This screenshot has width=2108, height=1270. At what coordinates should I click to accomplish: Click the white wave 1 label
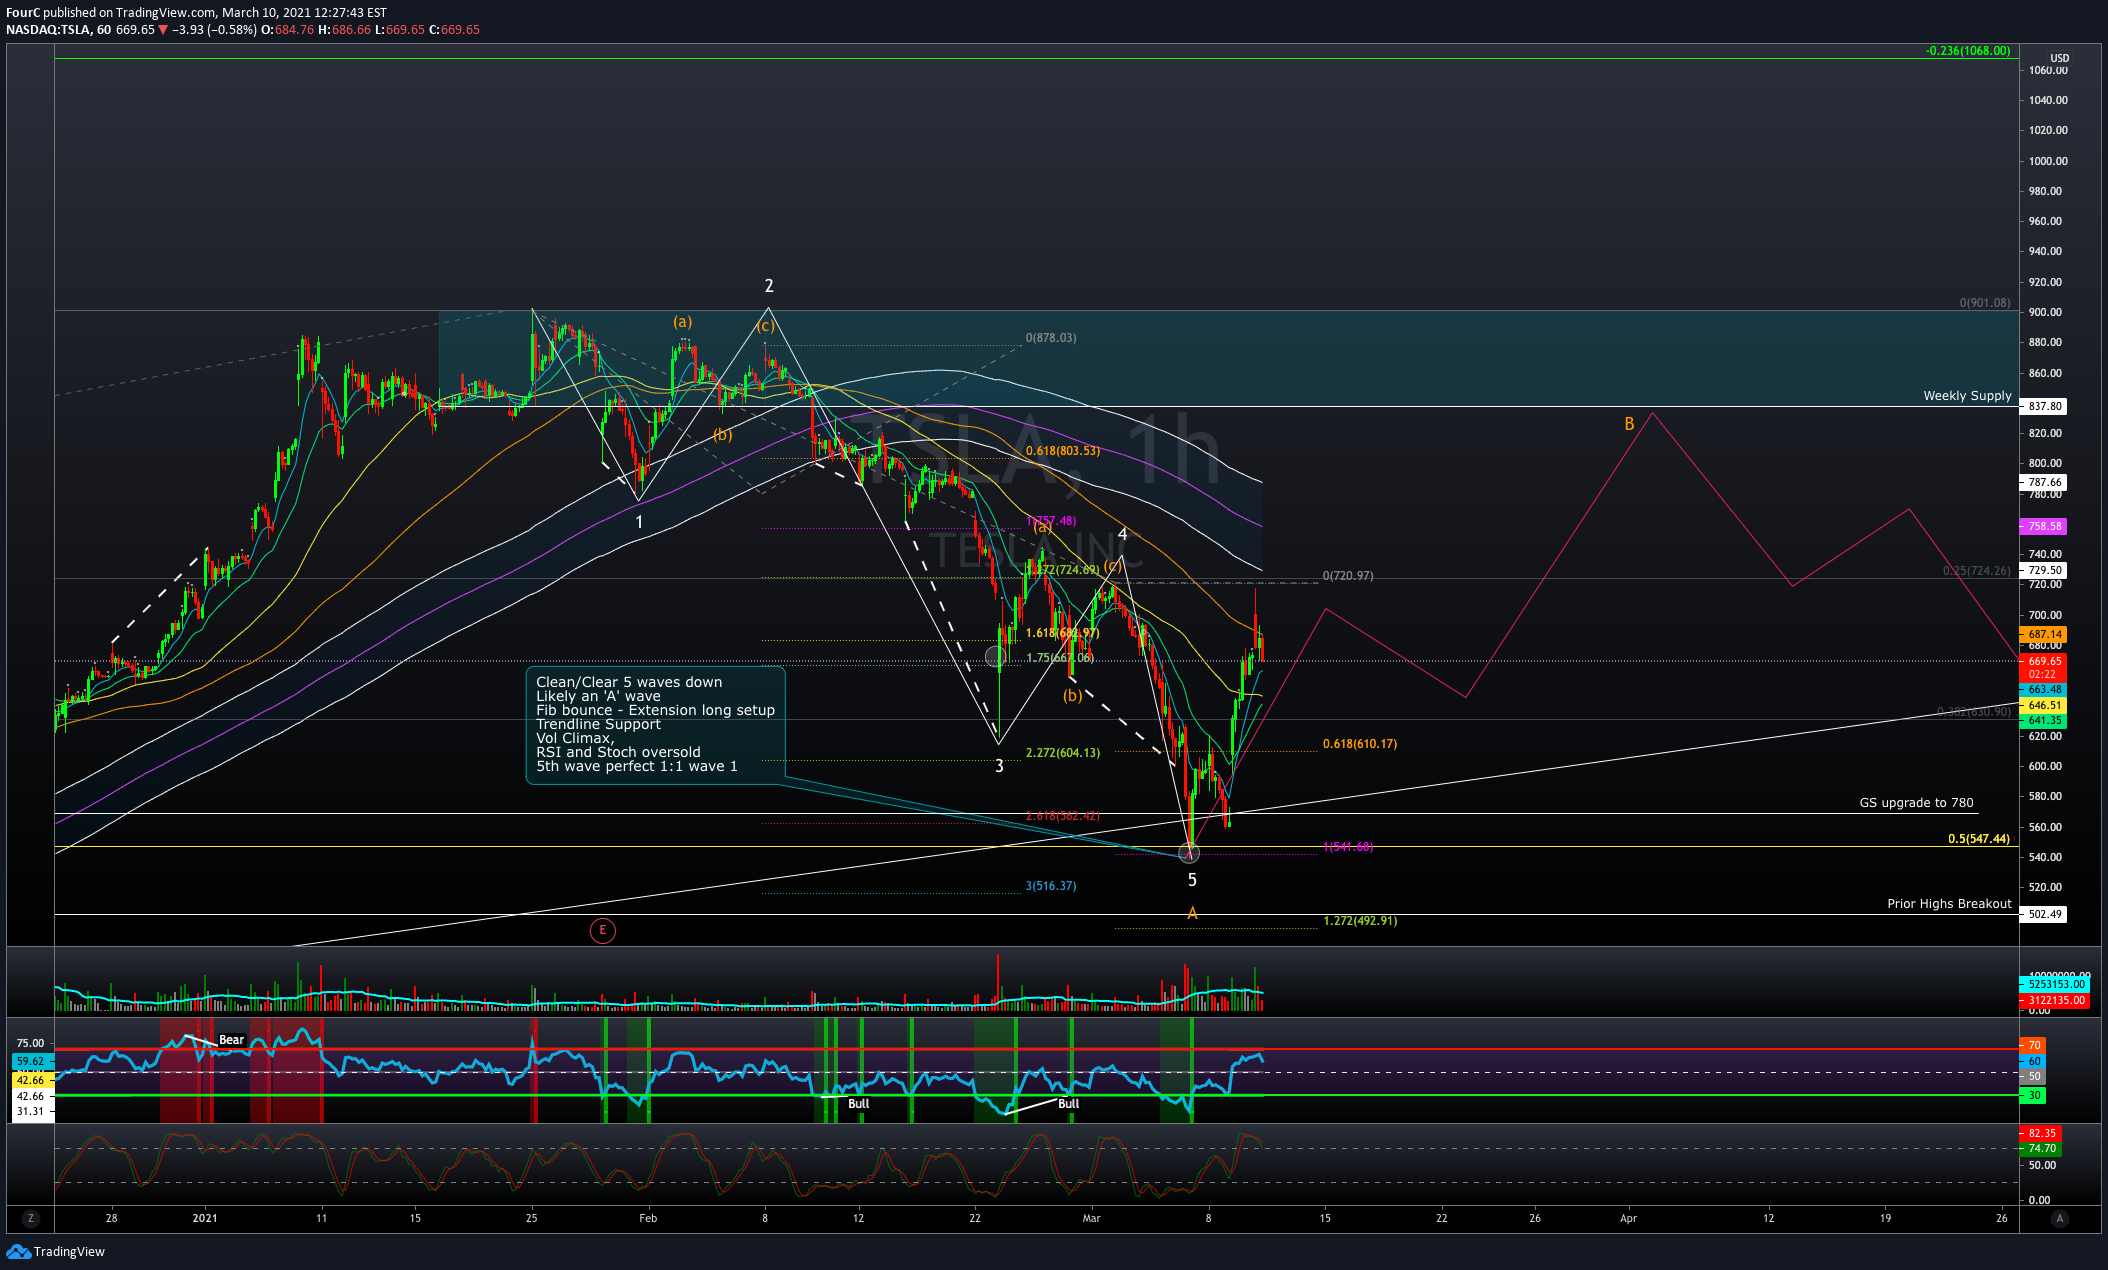639,522
